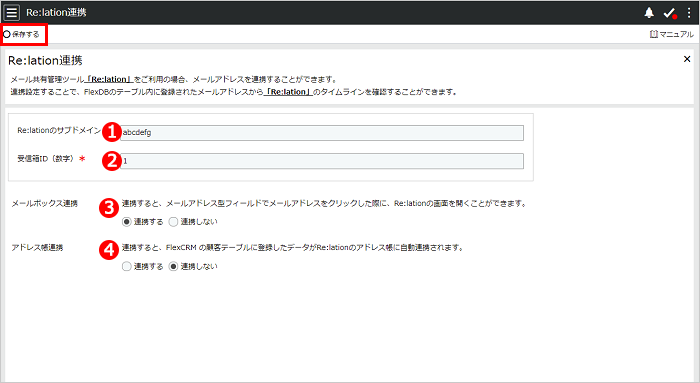Select 連携しない for アドレス帳連携
700x383 pixels.
pos(193,266)
